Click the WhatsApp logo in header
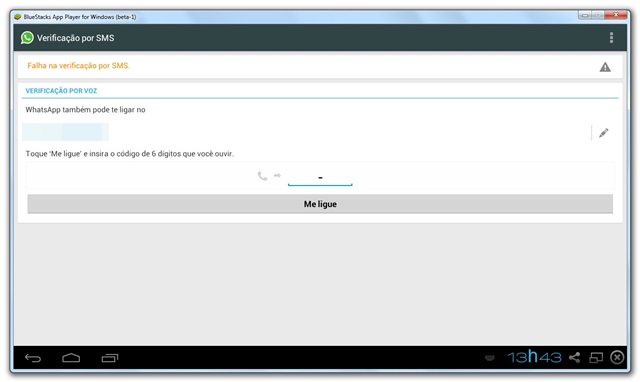 [x=27, y=38]
